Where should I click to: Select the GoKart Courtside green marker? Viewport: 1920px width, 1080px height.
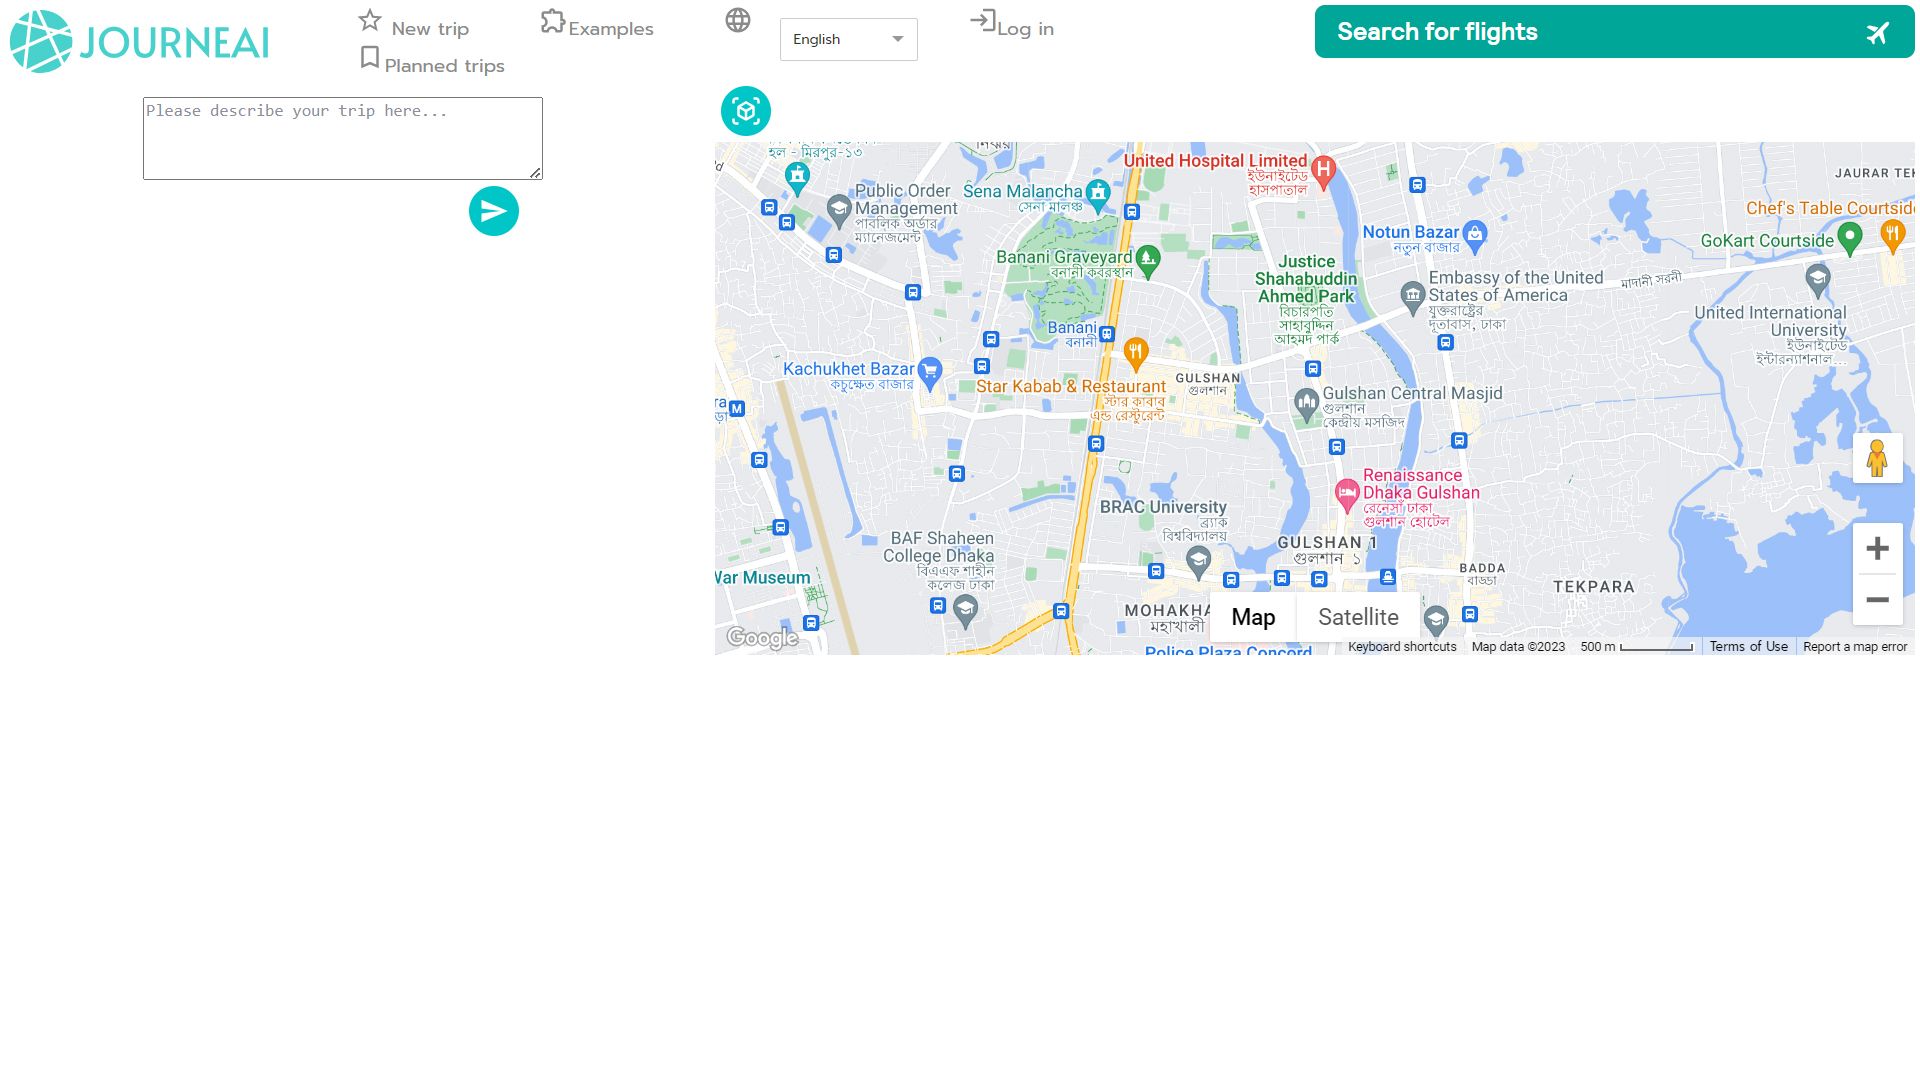(x=1849, y=239)
